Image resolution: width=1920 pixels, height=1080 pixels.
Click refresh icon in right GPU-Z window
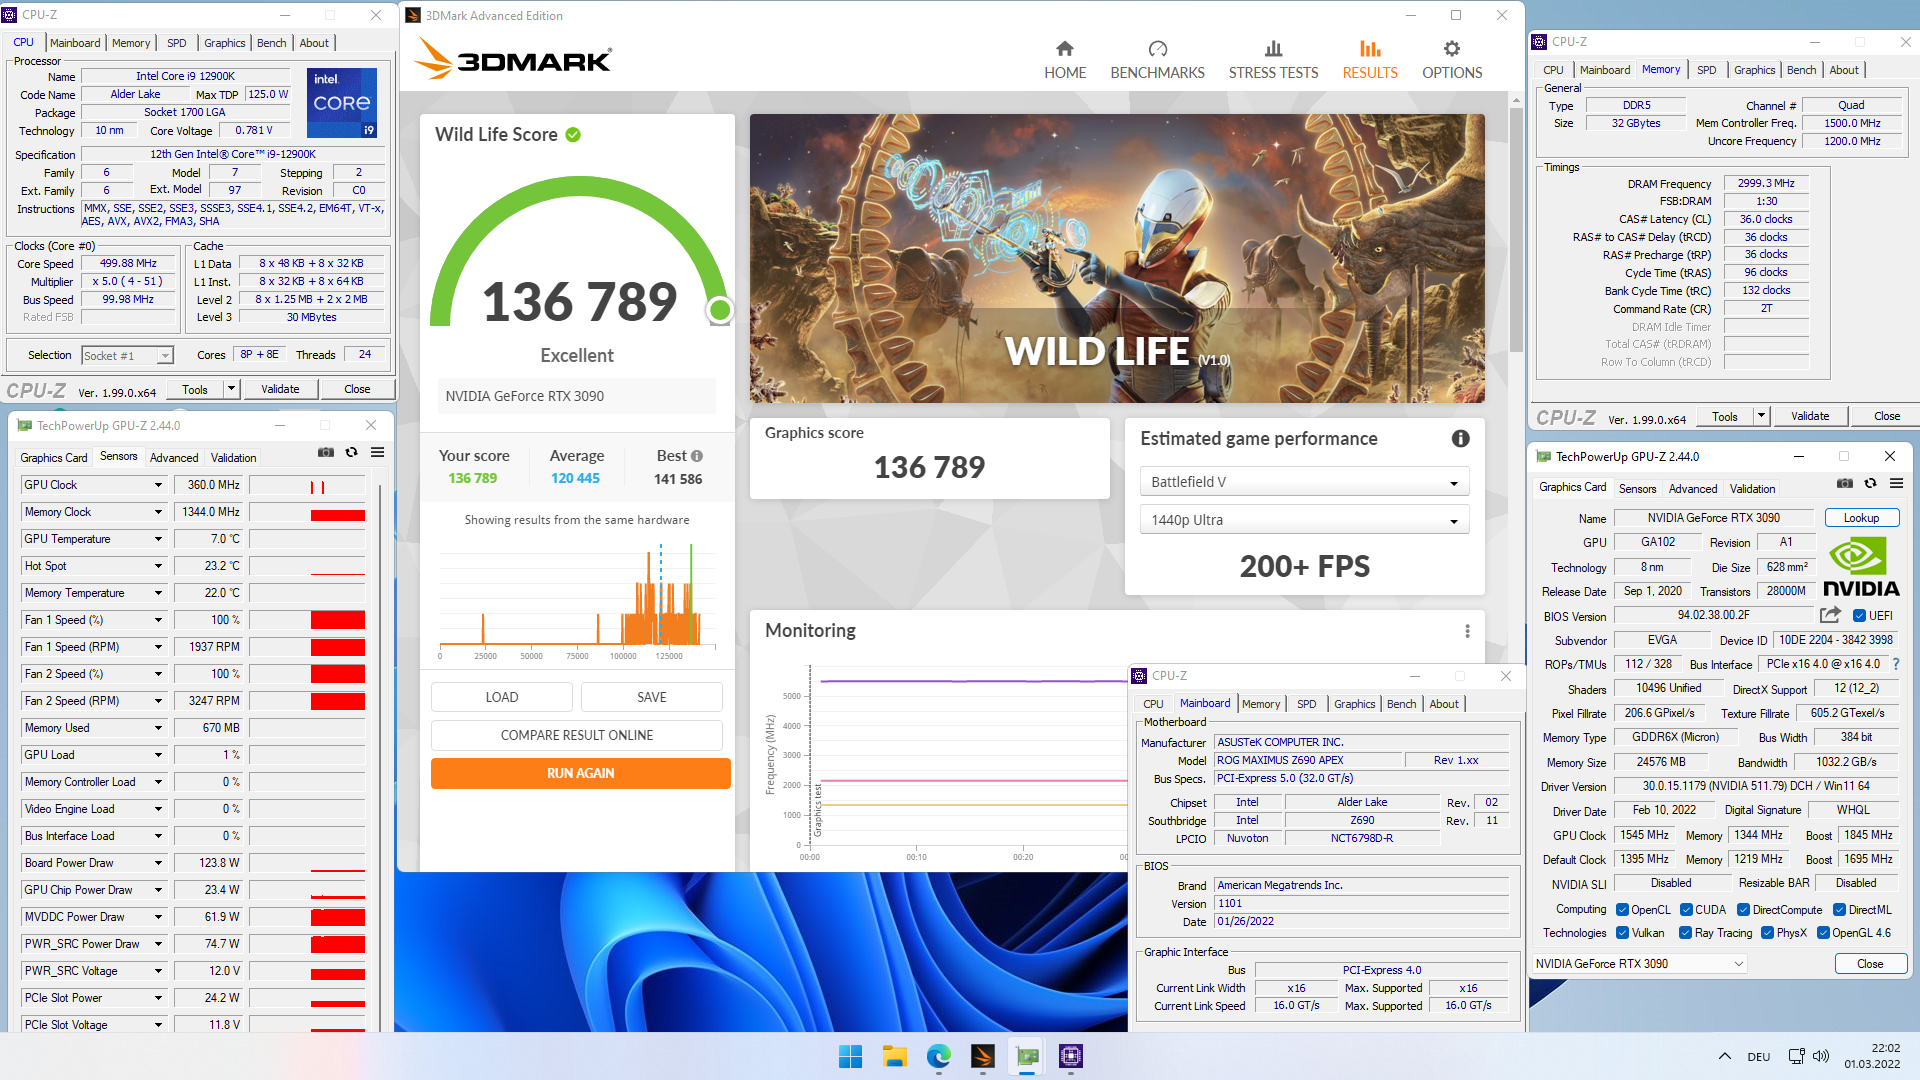(1871, 484)
